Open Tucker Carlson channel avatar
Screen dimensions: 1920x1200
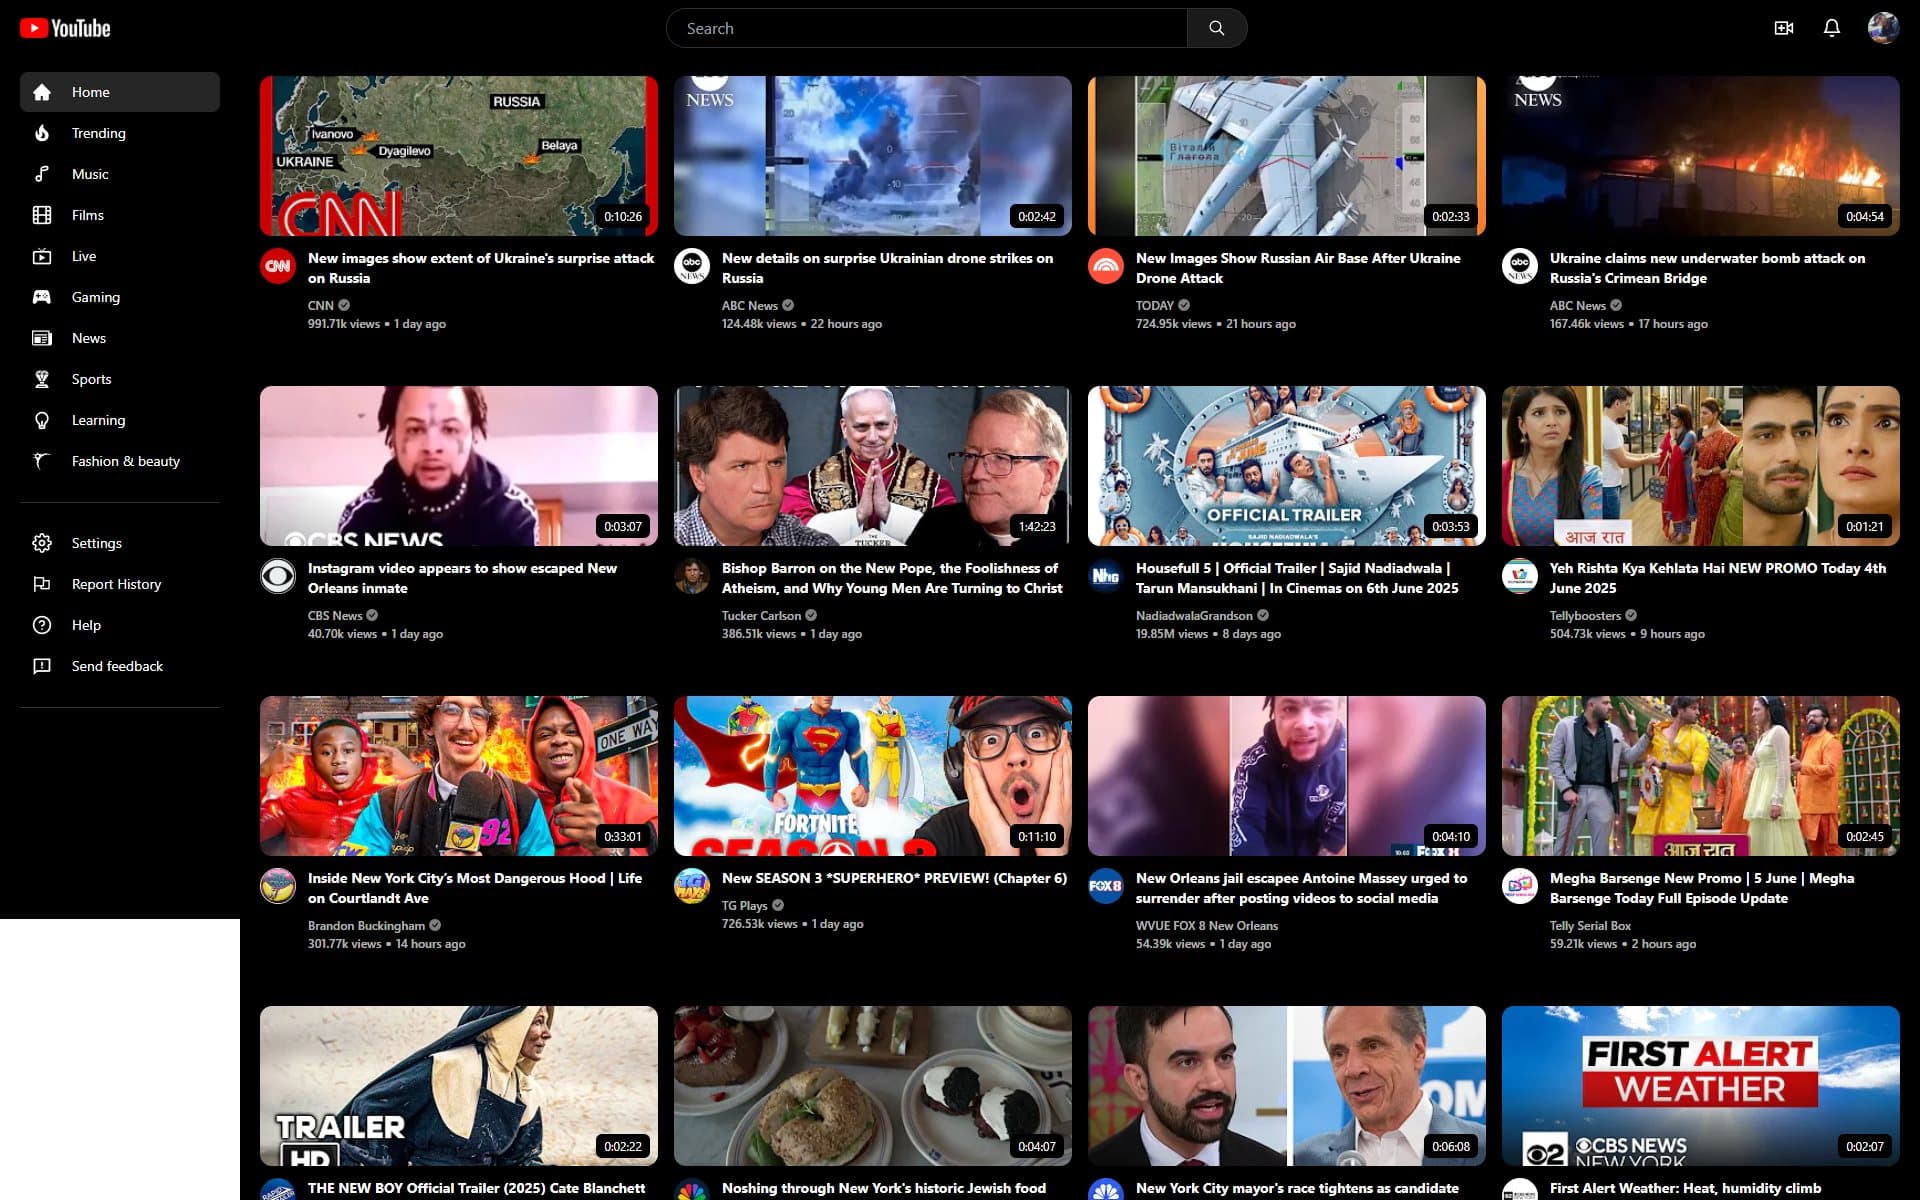[692, 576]
